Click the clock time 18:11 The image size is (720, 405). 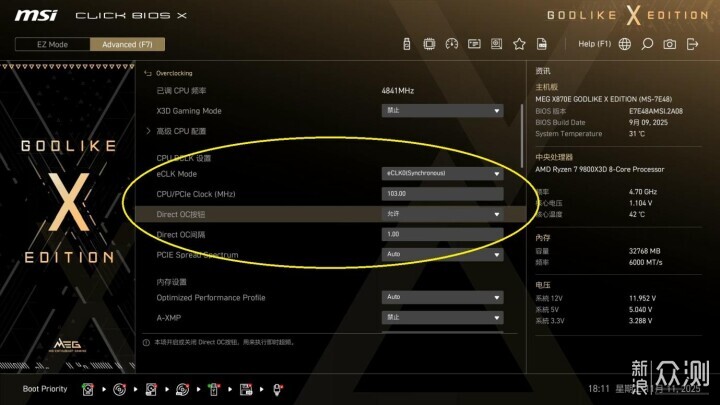[598, 389]
